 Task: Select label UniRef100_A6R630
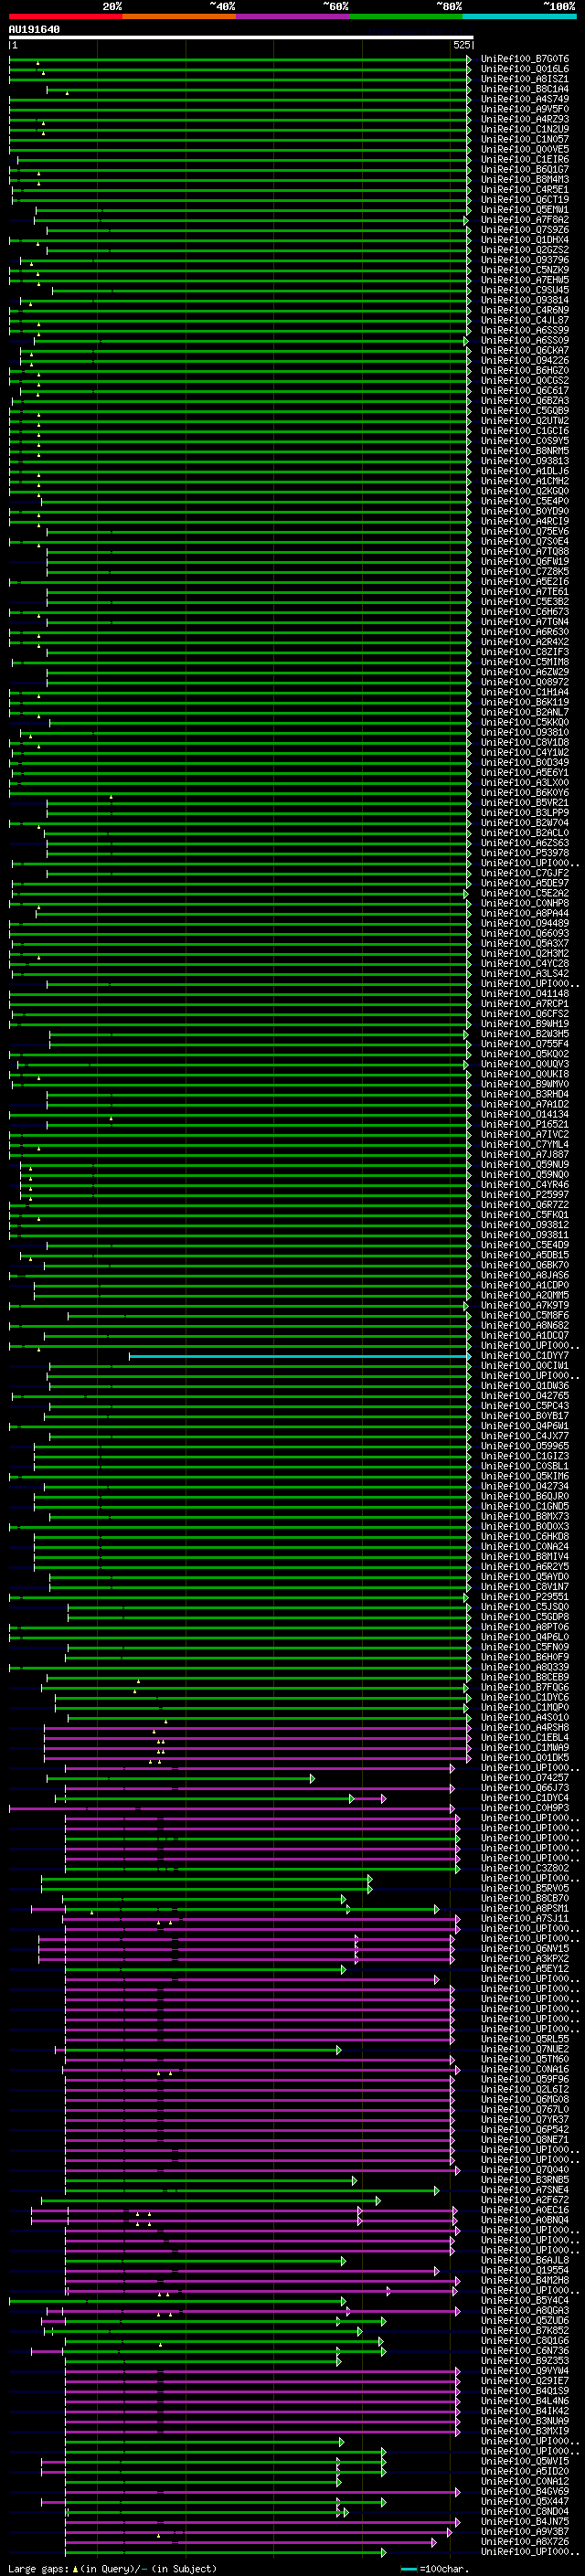tap(525, 632)
